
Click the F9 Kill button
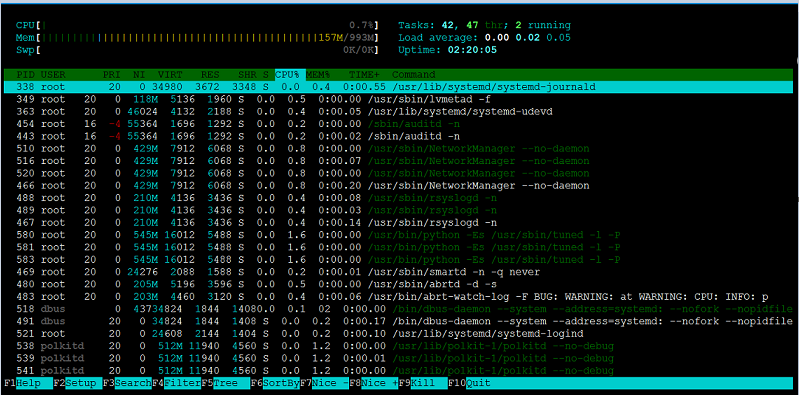pos(423,383)
